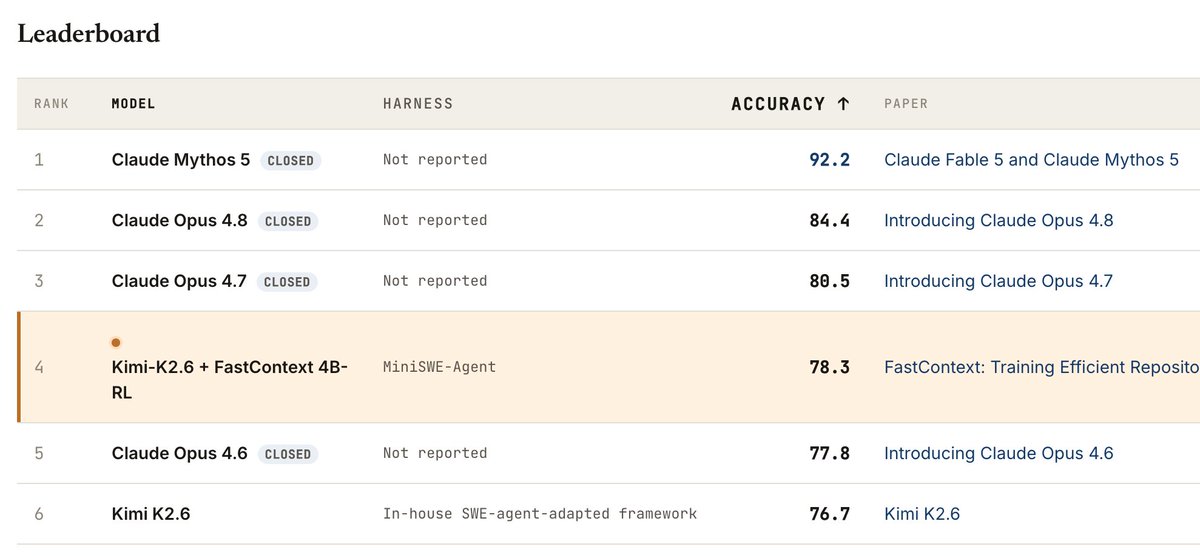Viewport: 1200px width, 558px height.
Task: Sort by the Model column header
Action: (x=133, y=104)
